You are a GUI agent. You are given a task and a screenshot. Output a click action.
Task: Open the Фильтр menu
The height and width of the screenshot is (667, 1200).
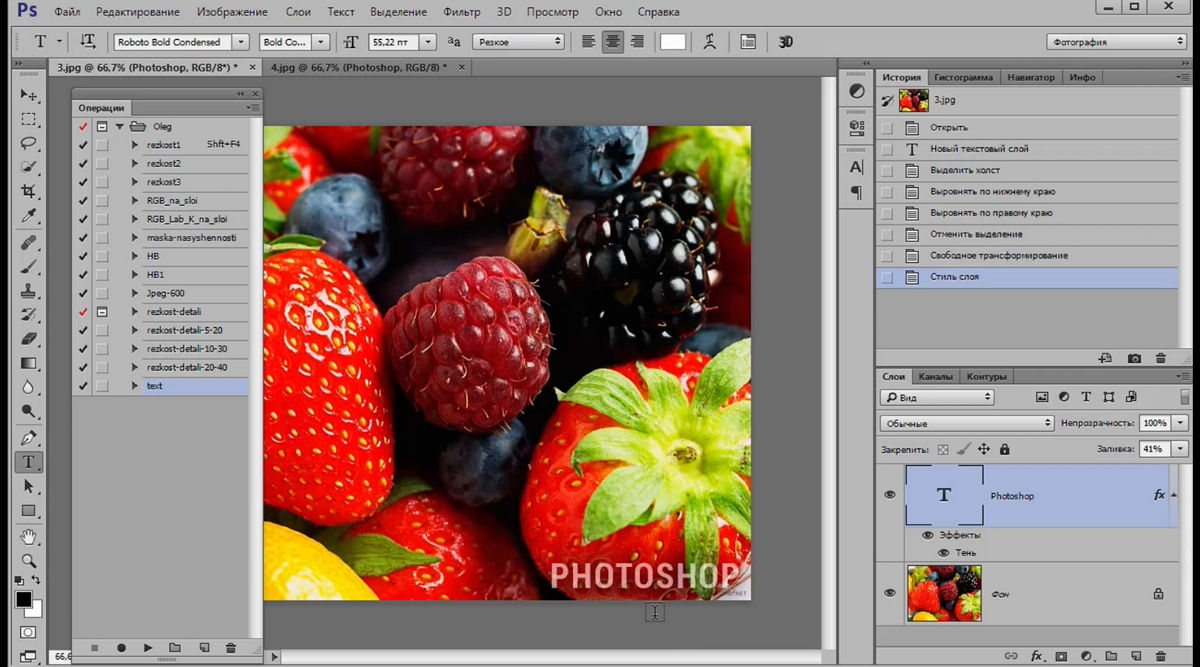(x=462, y=12)
